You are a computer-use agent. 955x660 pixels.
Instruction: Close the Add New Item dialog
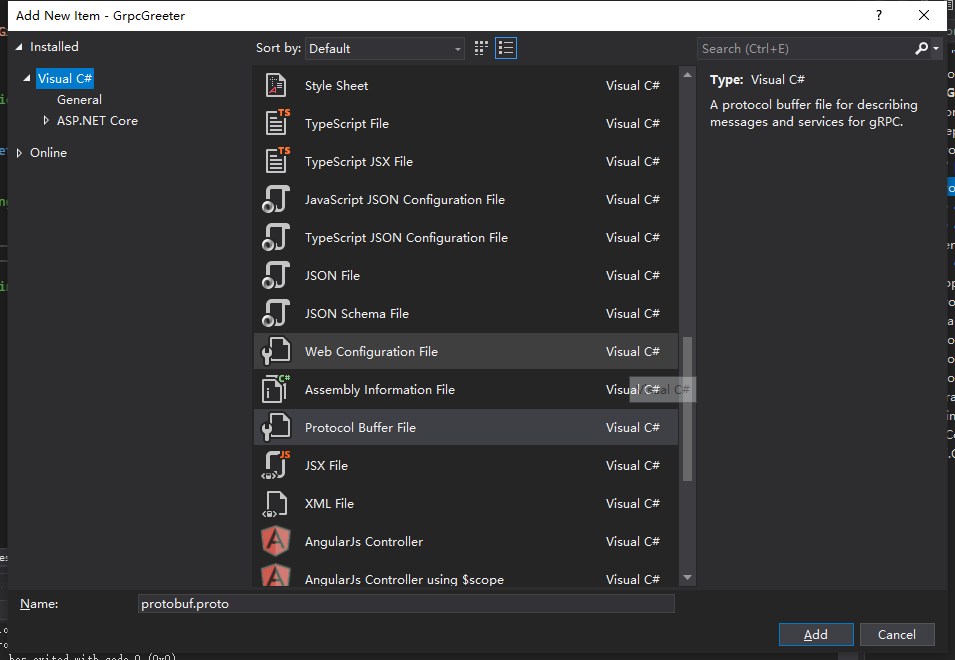click(924, 15)
